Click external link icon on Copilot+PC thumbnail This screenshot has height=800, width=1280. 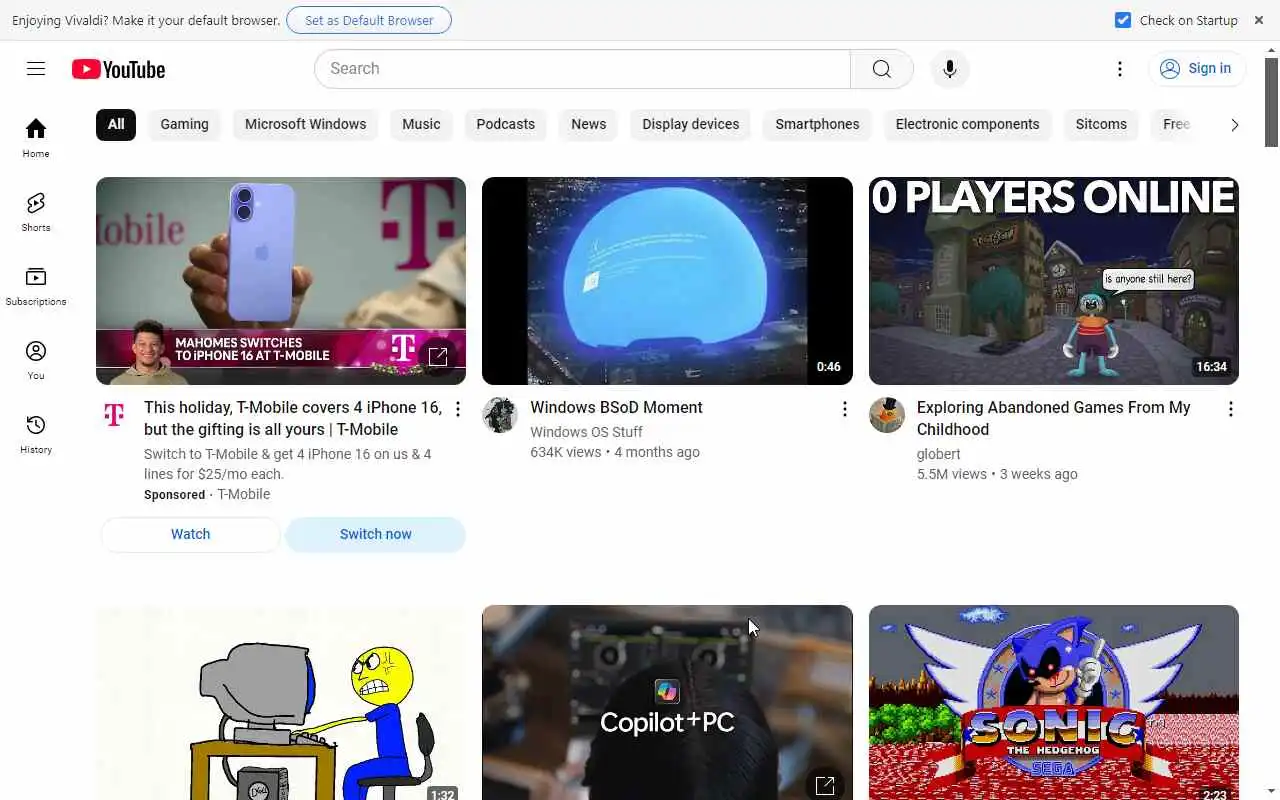click(824, 785)
